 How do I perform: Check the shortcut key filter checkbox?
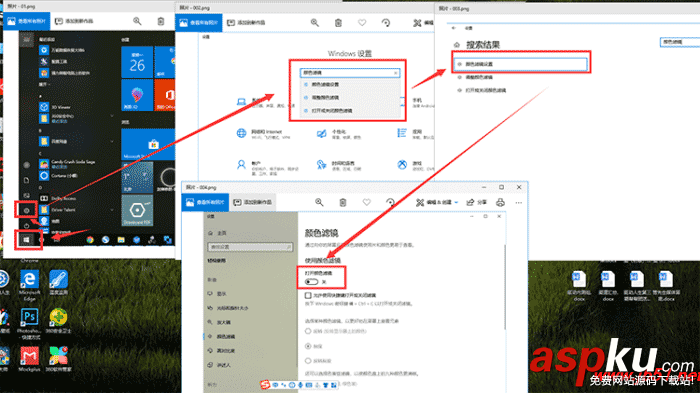(x=308, y=295)
